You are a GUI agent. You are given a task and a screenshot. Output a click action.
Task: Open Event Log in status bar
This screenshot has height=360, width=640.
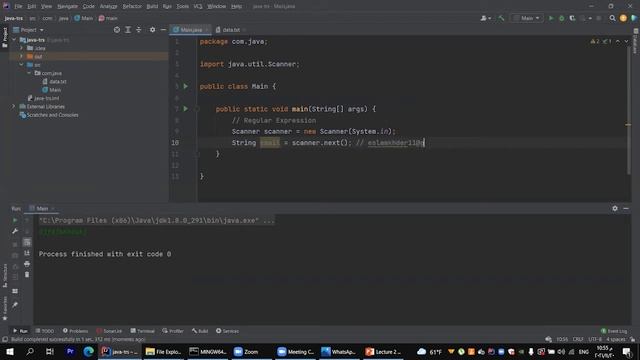(614, 331)
